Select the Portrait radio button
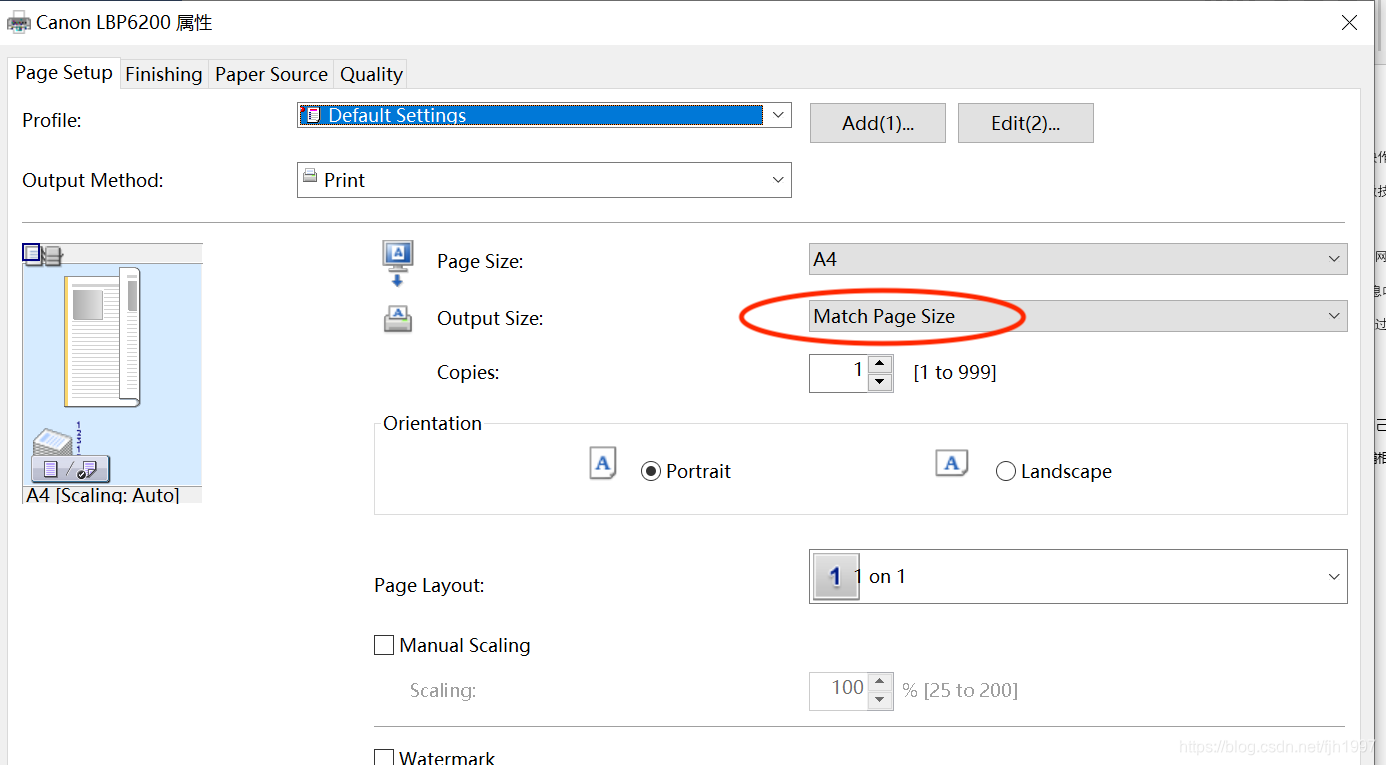 pyautogui.click(x=651, y=471)
